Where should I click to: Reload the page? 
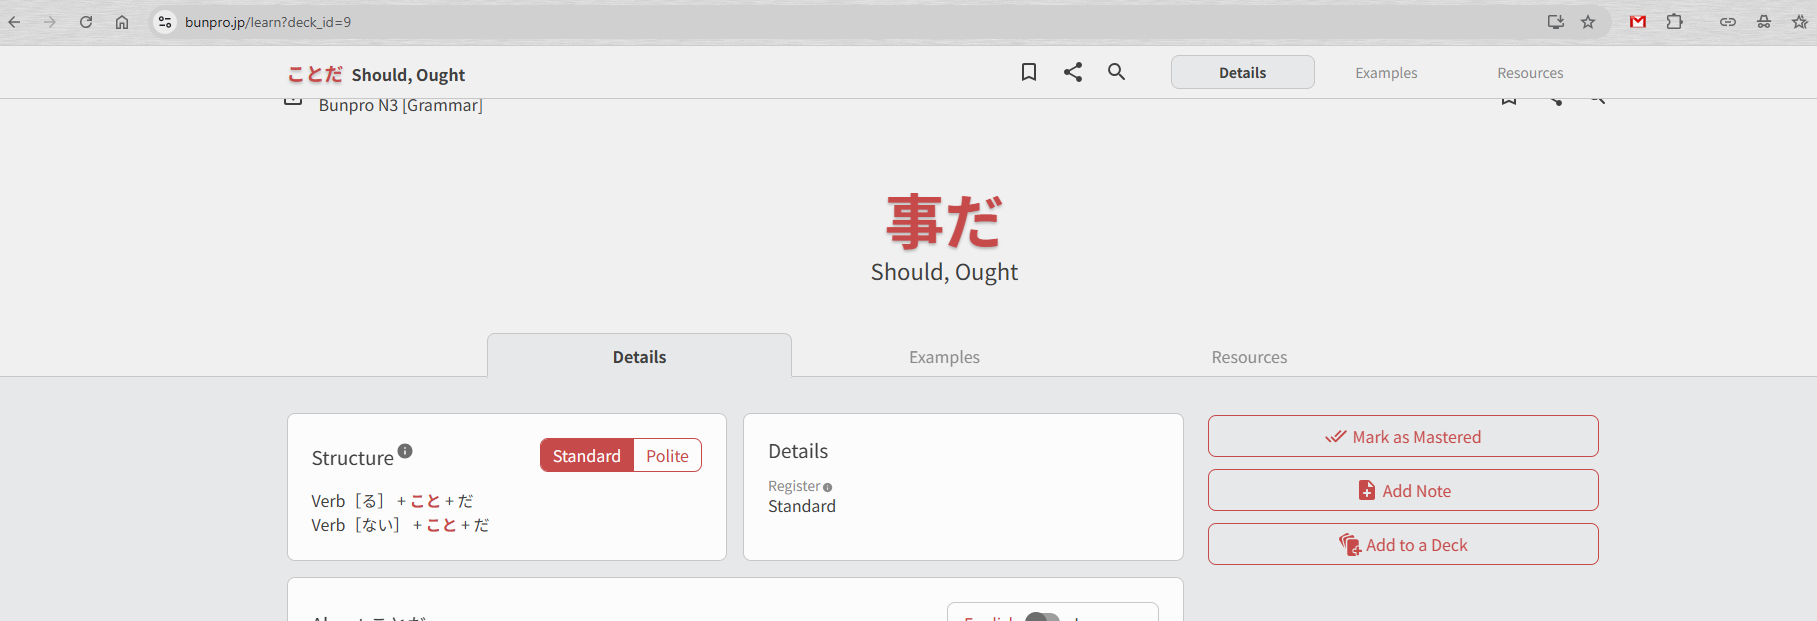pos(86,22)
